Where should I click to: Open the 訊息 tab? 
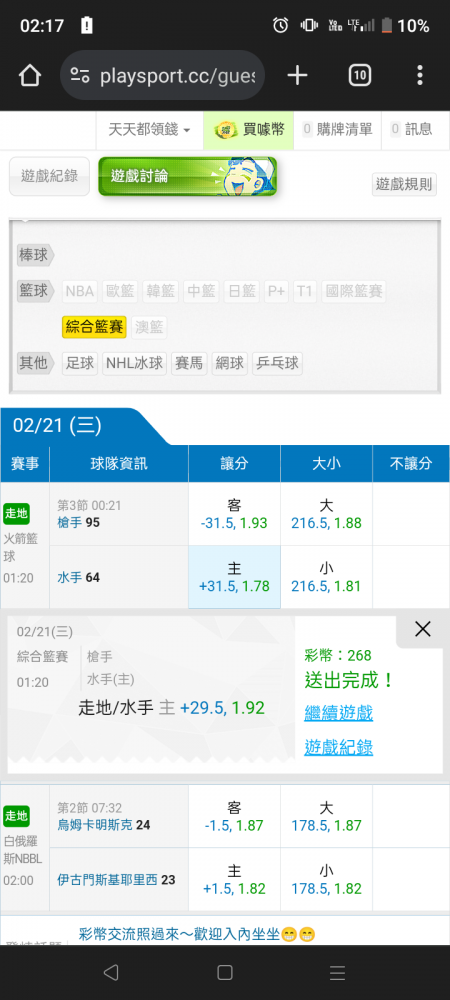pyautogui.click(x=411, y=130)
